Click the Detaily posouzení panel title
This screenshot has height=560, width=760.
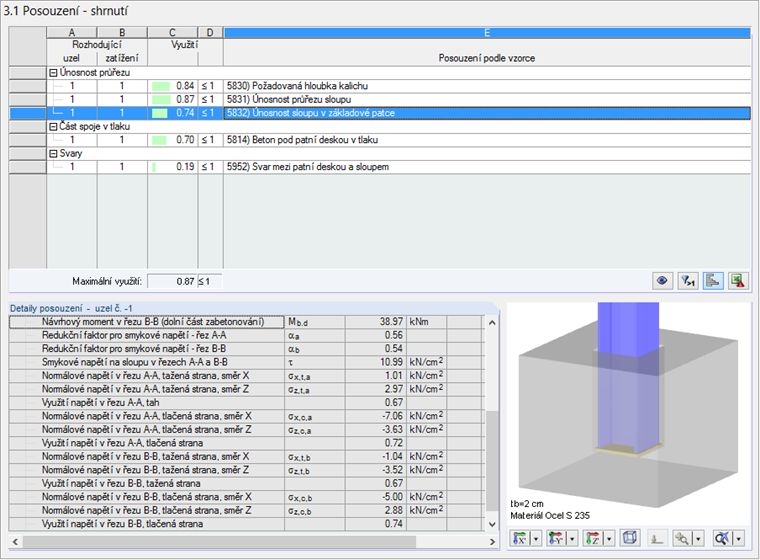pyautogui.click(x=71, y=308)
